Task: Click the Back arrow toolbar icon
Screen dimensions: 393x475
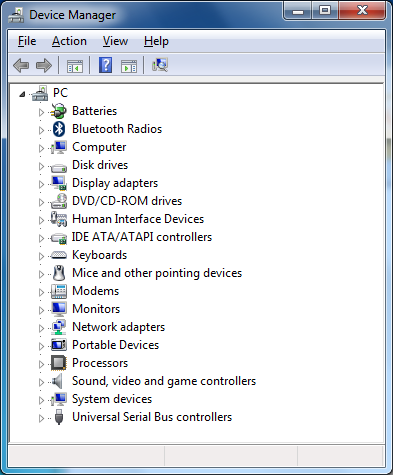Action: [21, 65]
